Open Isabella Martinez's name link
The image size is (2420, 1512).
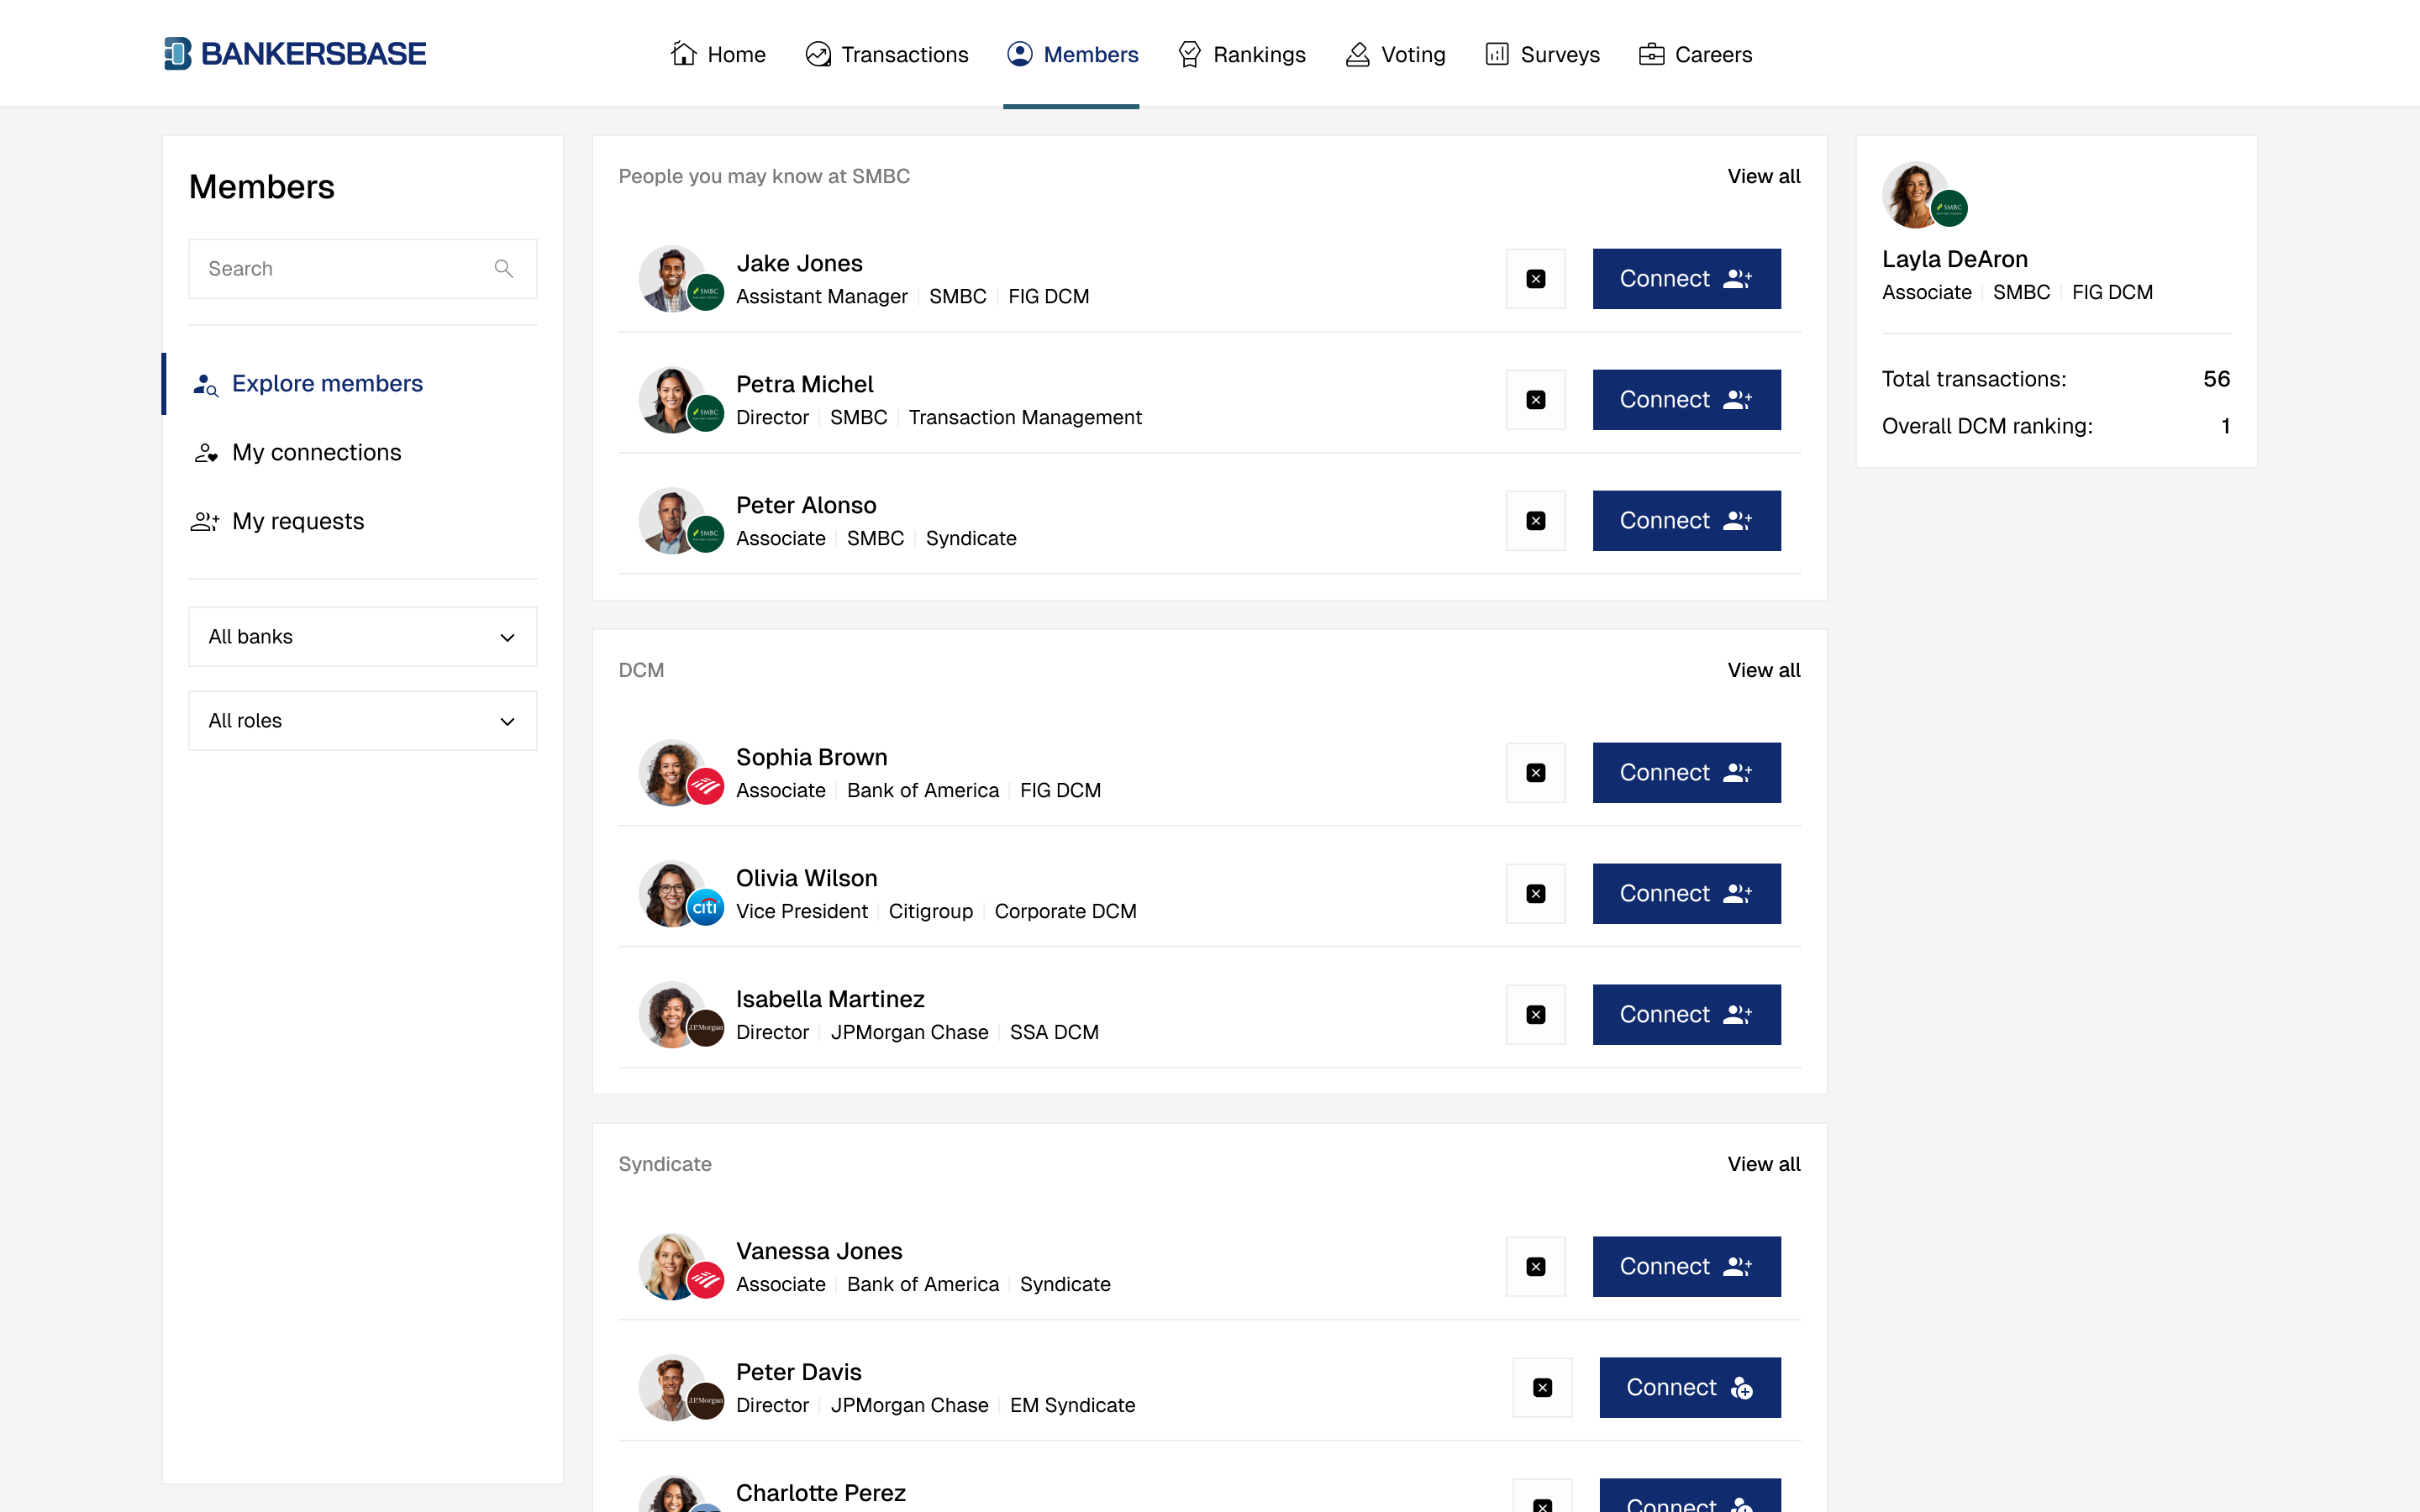(x=830, y=999)
